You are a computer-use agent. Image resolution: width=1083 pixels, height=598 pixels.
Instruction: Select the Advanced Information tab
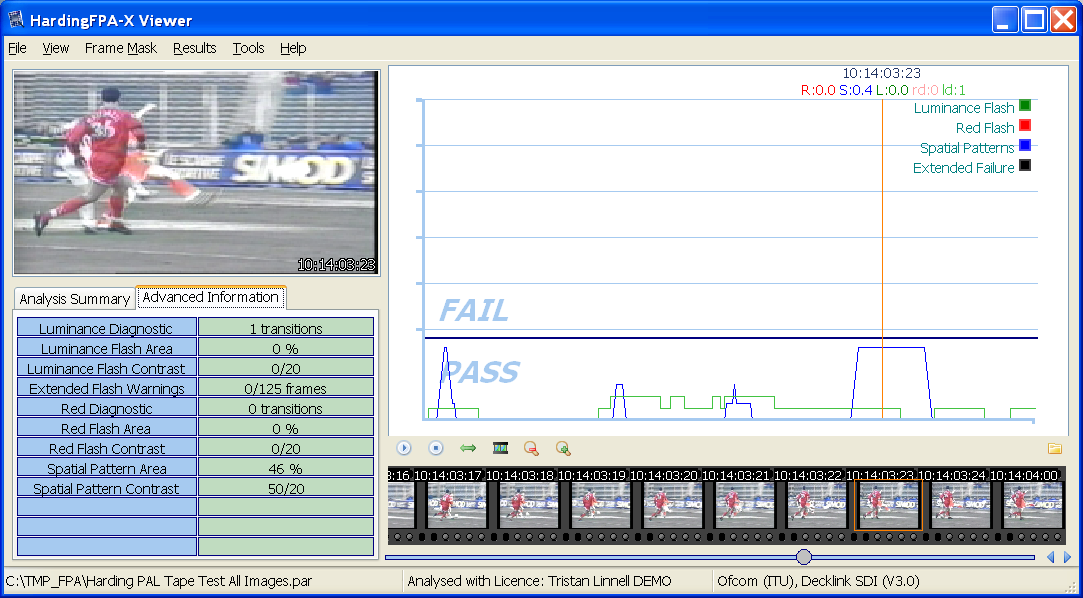coord(211,297)
